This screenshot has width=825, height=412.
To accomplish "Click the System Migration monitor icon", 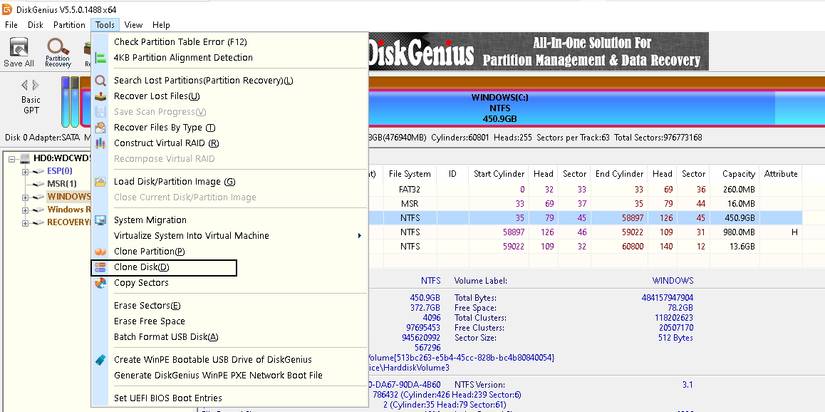I will pos(100,220).
